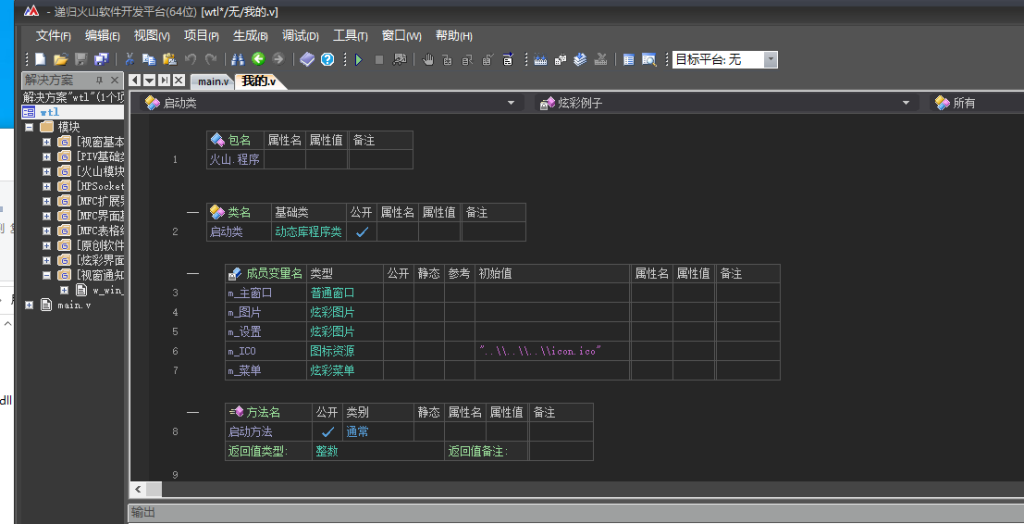Expand main.v in solution tree
Screen dimensions: 1024x524
(29, 305)
